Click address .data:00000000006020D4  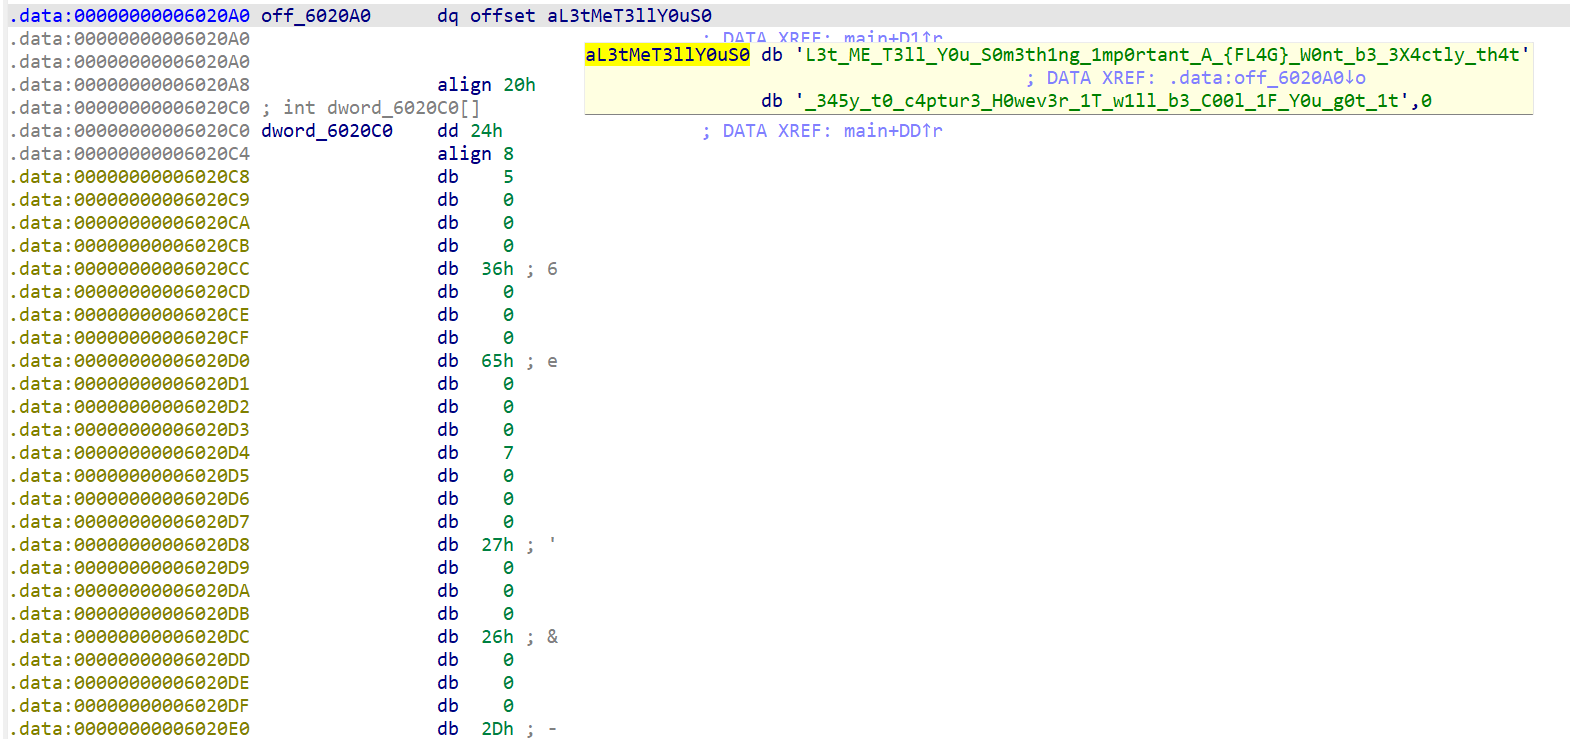(130, 453)
